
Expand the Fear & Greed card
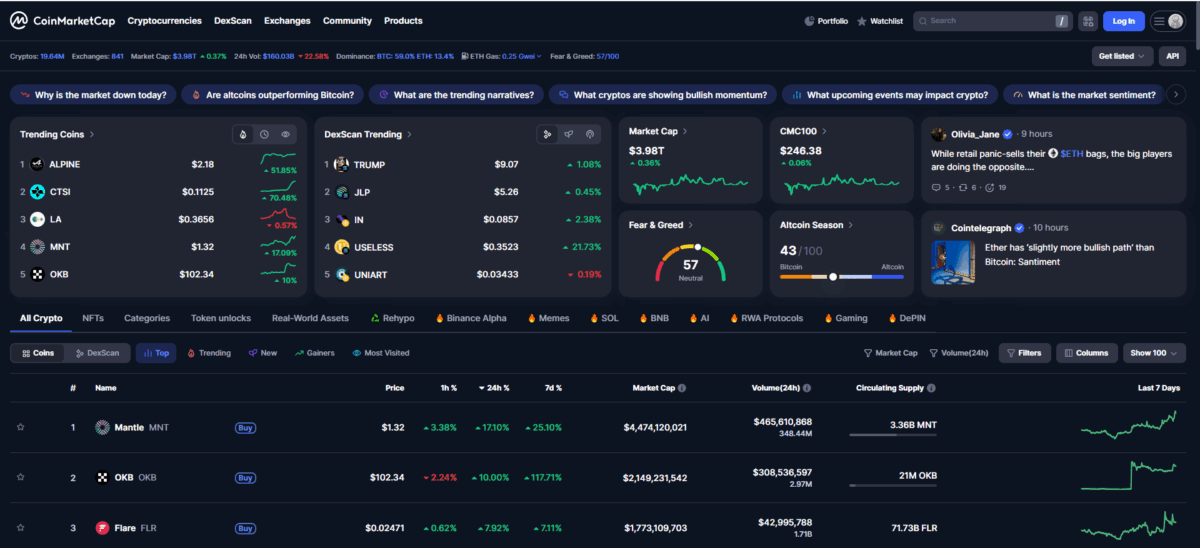[691, 225]
